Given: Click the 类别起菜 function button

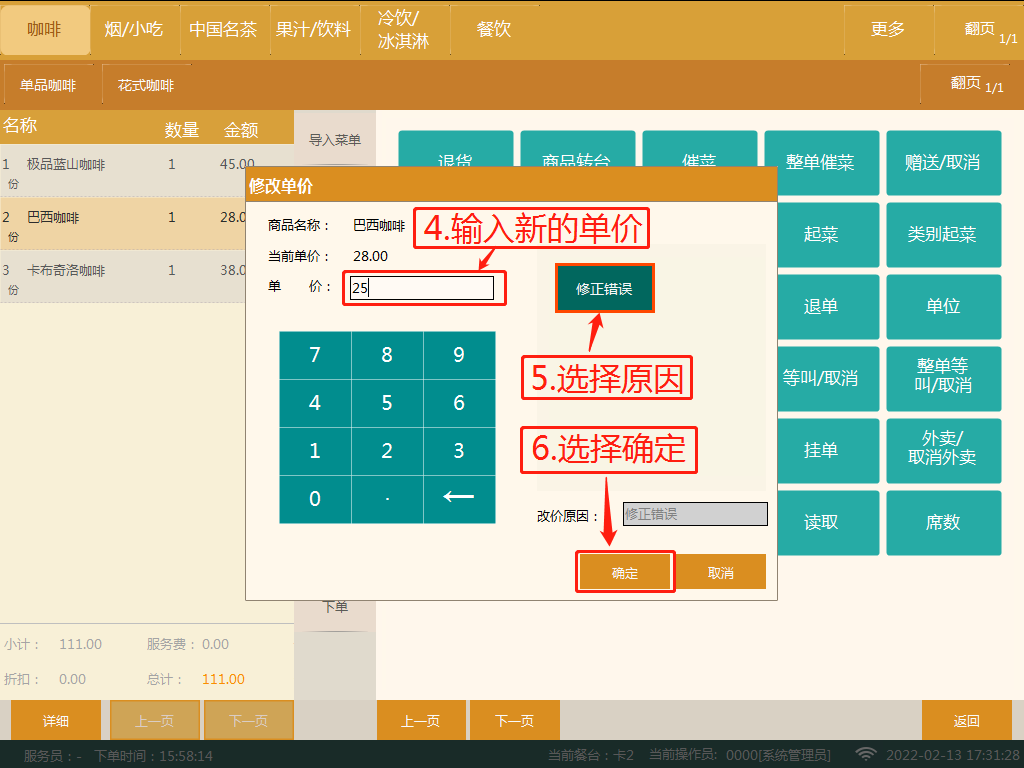Looking at the screenshot, I should (x=944, y=234).
